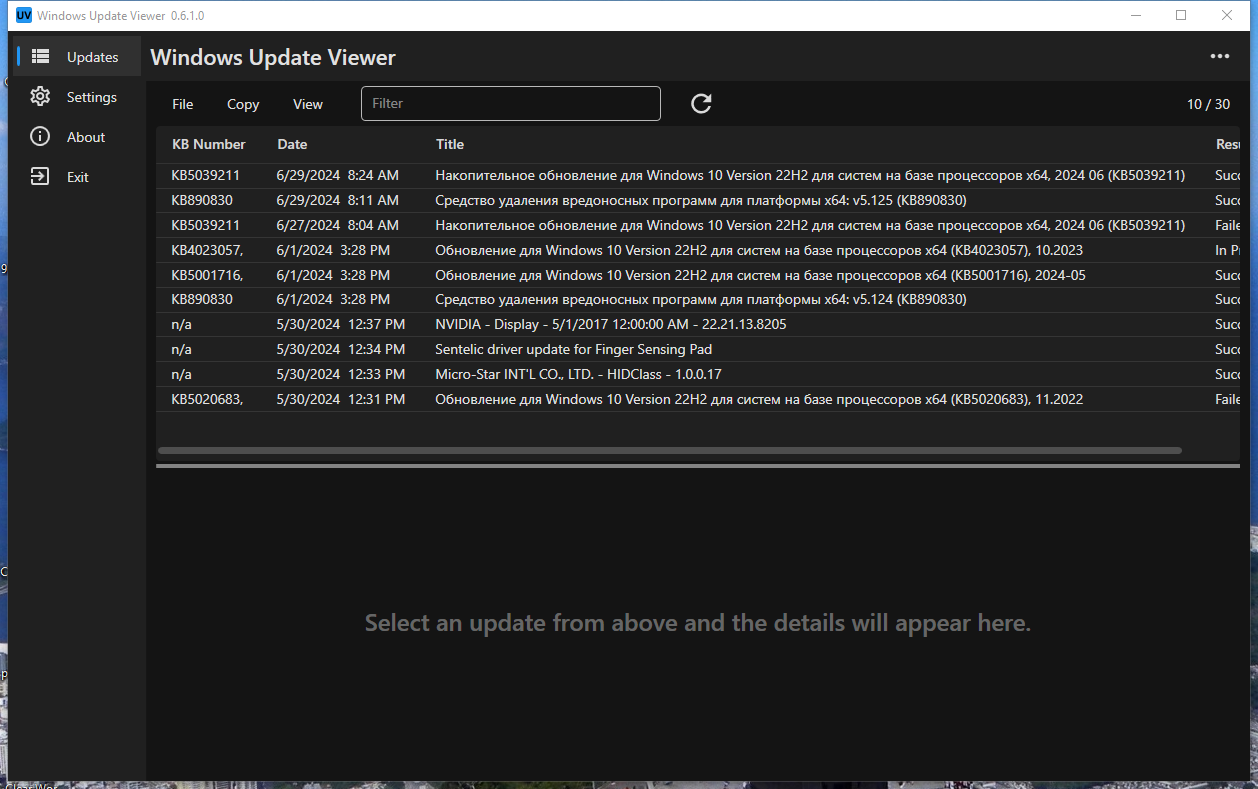Maximize the Windows Update Viewer window
1258x789 pixels.
click(x=1181, y=15)
